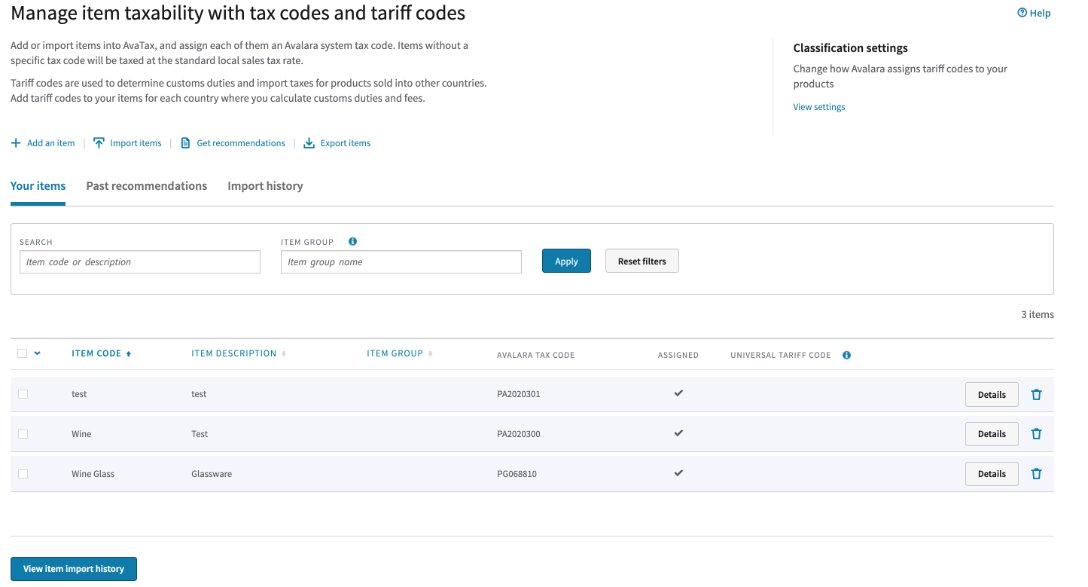Click the assigned checkmark in 'Wine Glass' row

click(x=679, y=473)
